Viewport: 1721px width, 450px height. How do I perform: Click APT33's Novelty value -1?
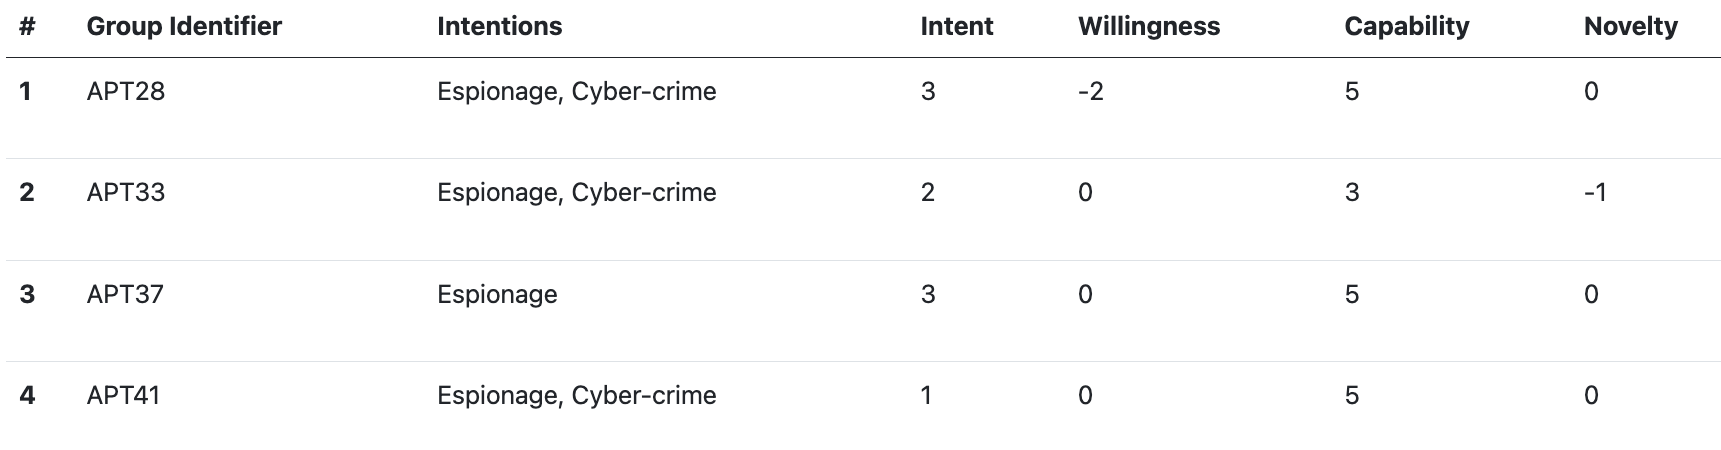click(1595, 193)
